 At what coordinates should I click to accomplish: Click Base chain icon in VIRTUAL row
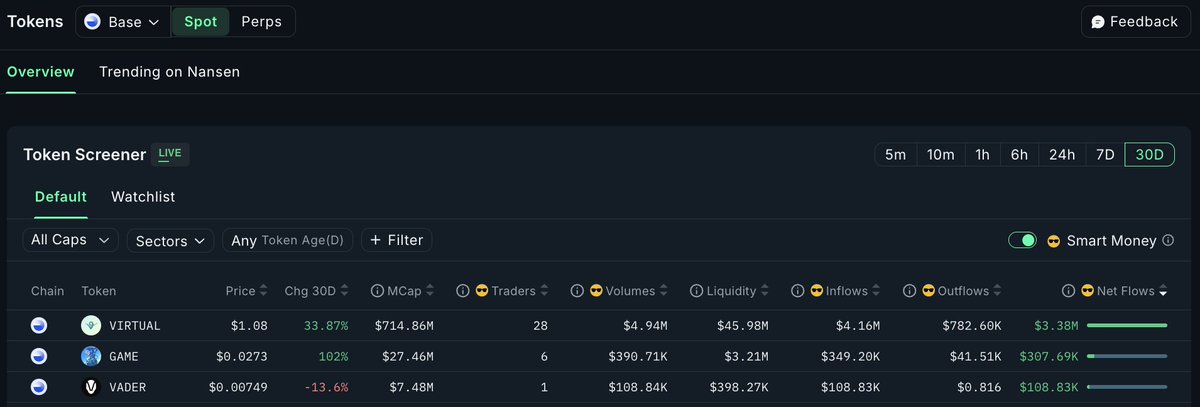coord(39,325)
